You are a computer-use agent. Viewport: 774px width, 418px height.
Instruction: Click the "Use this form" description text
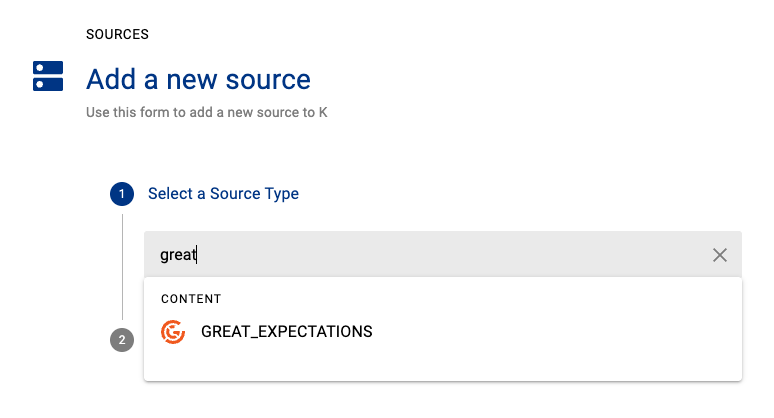pos(206,113)
